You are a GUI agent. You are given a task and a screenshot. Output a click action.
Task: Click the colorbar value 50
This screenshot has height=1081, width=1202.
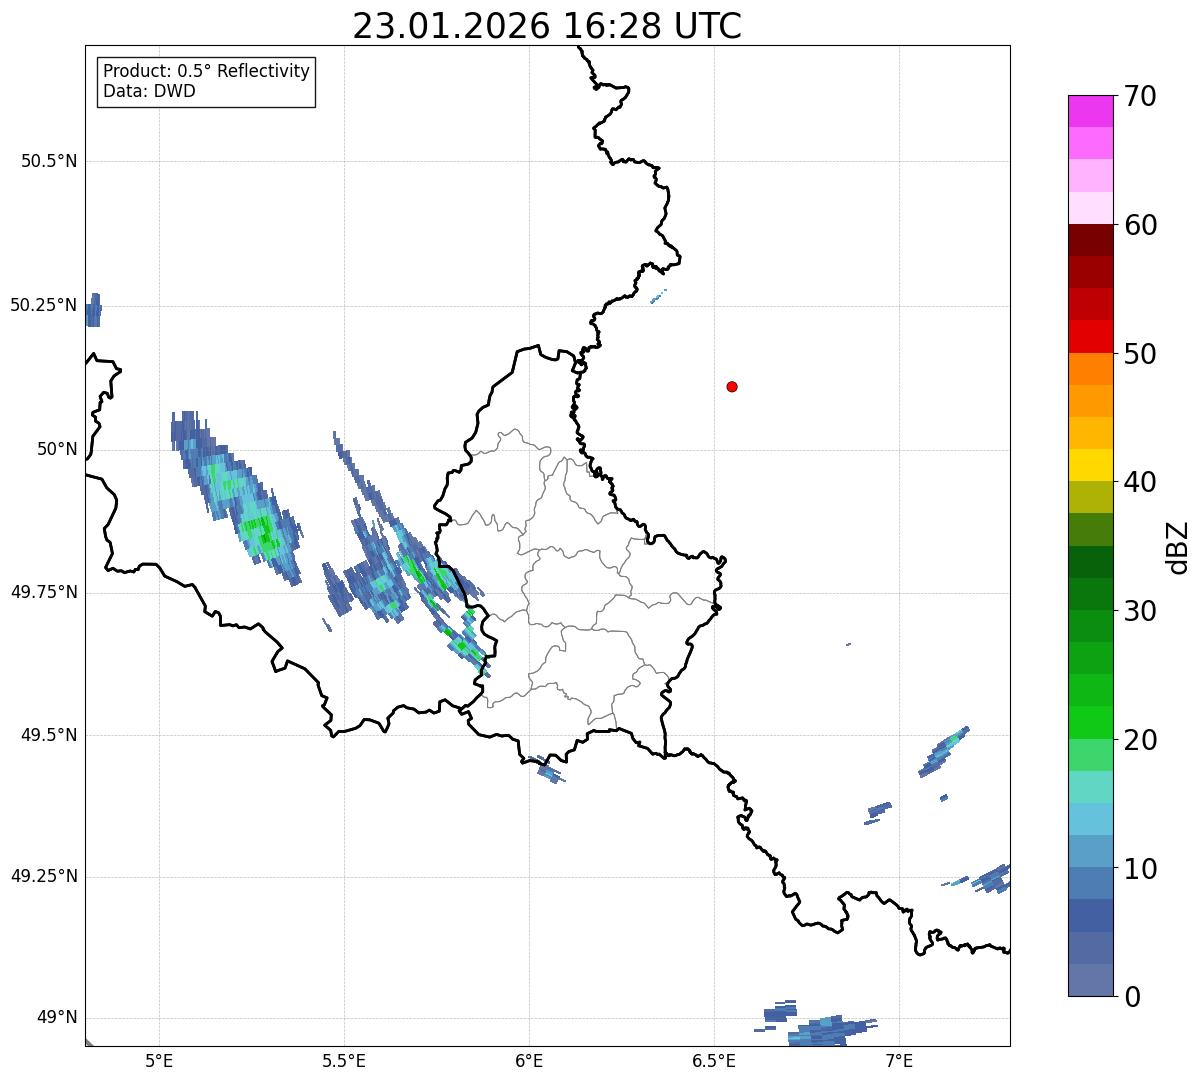(1141, 354)
